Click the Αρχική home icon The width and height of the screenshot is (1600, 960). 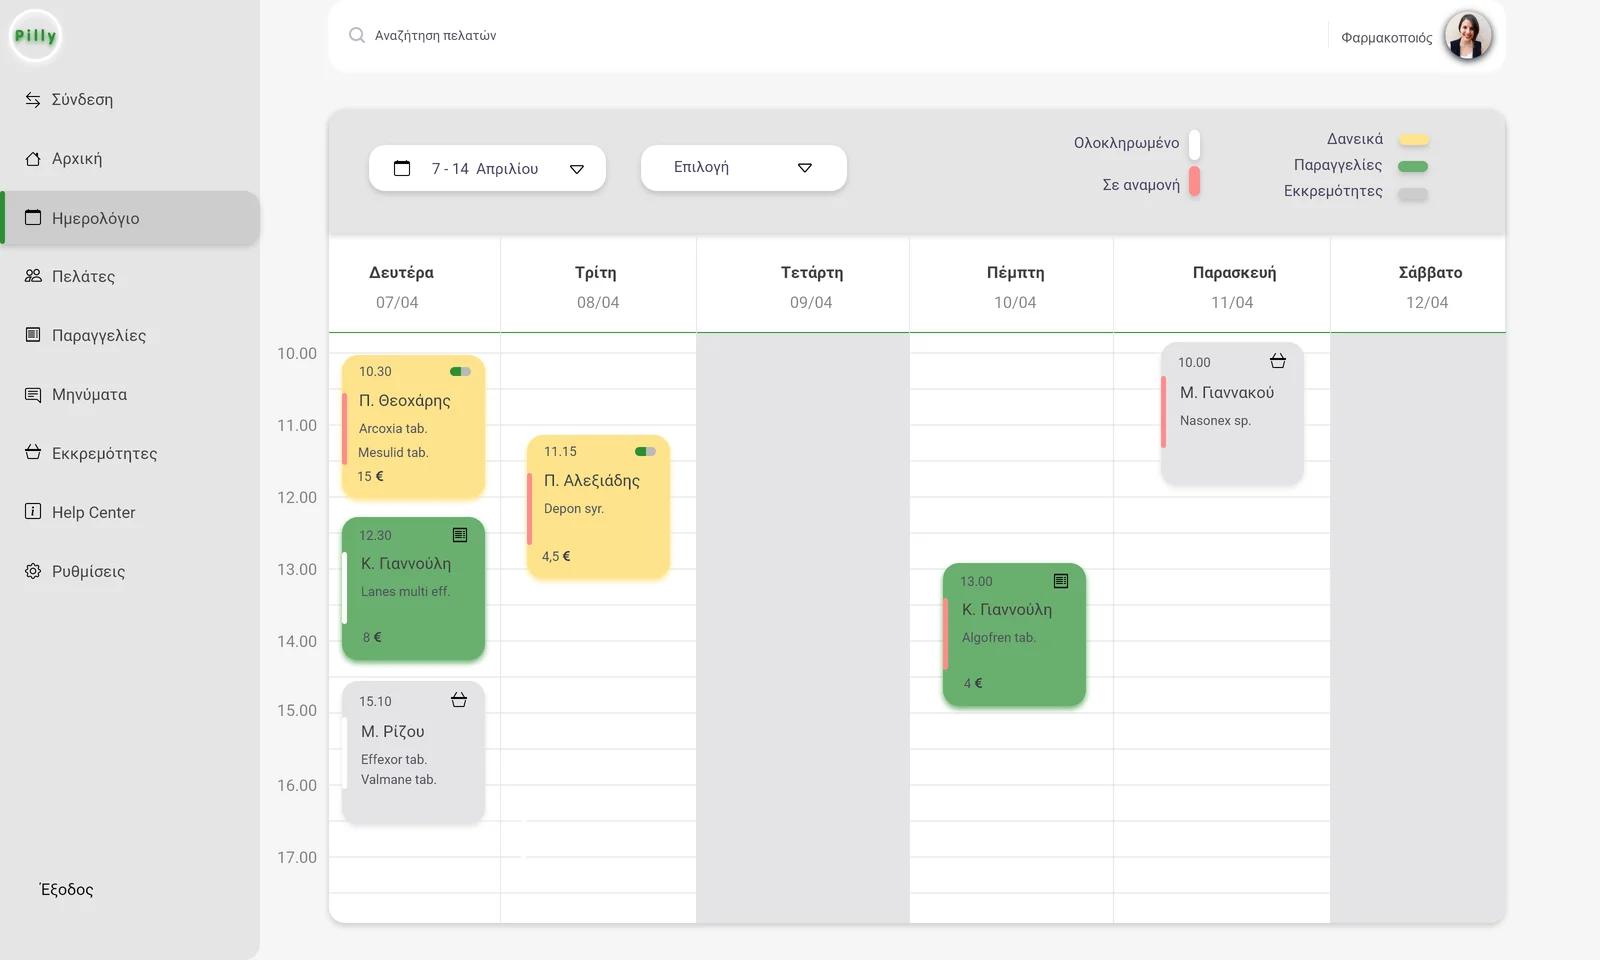coord(33,158)
